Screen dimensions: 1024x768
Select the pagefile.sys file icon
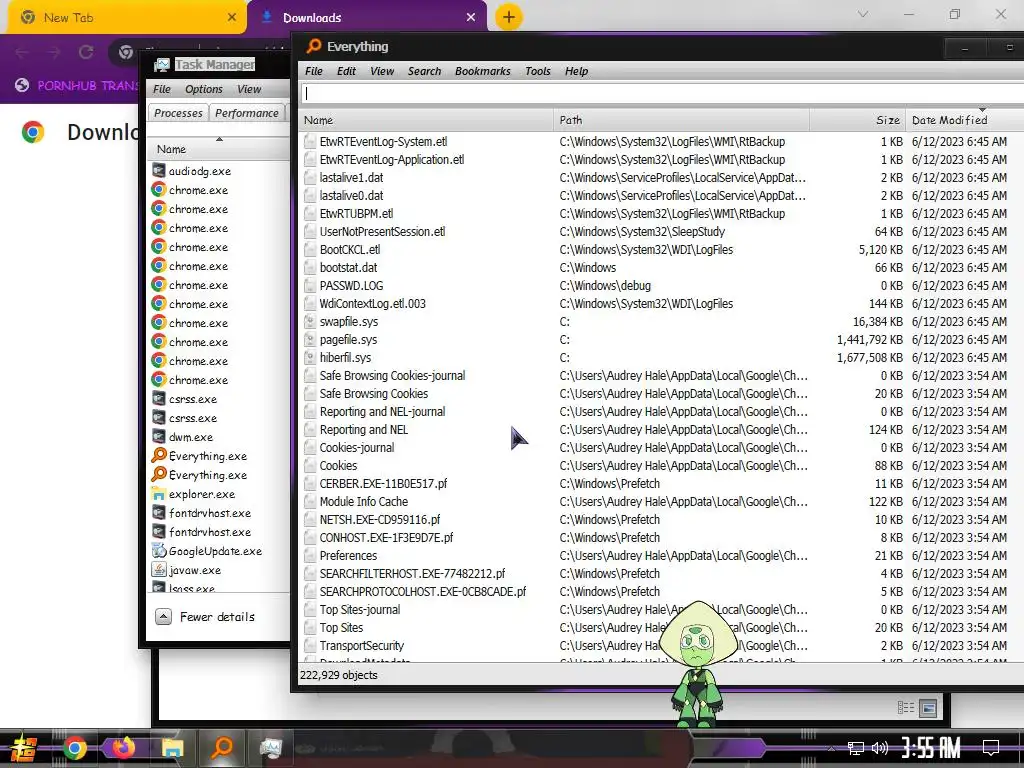310,340
